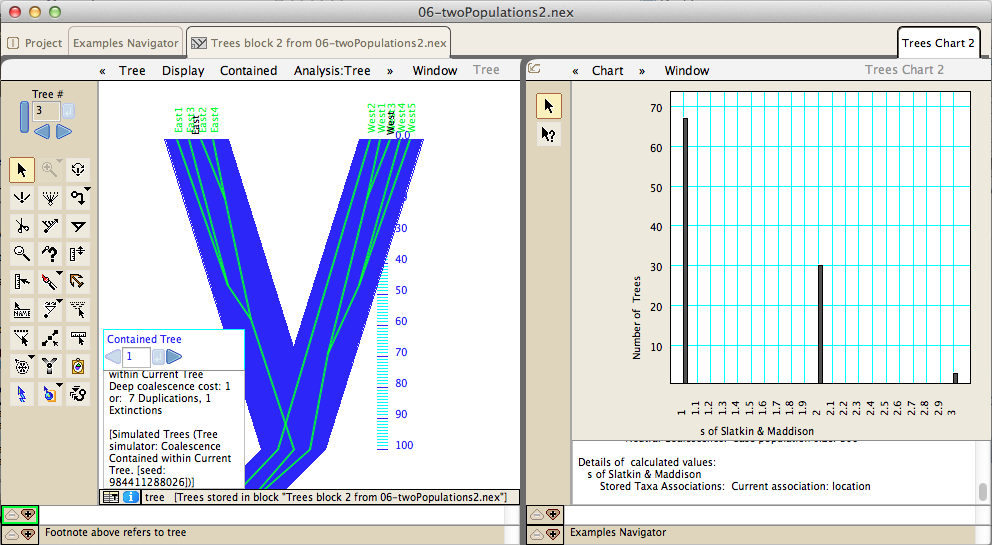Select the arrow tool in the tree palette
Image resolution: width=992 pixels, height=545 pixels.
[22, 170]
